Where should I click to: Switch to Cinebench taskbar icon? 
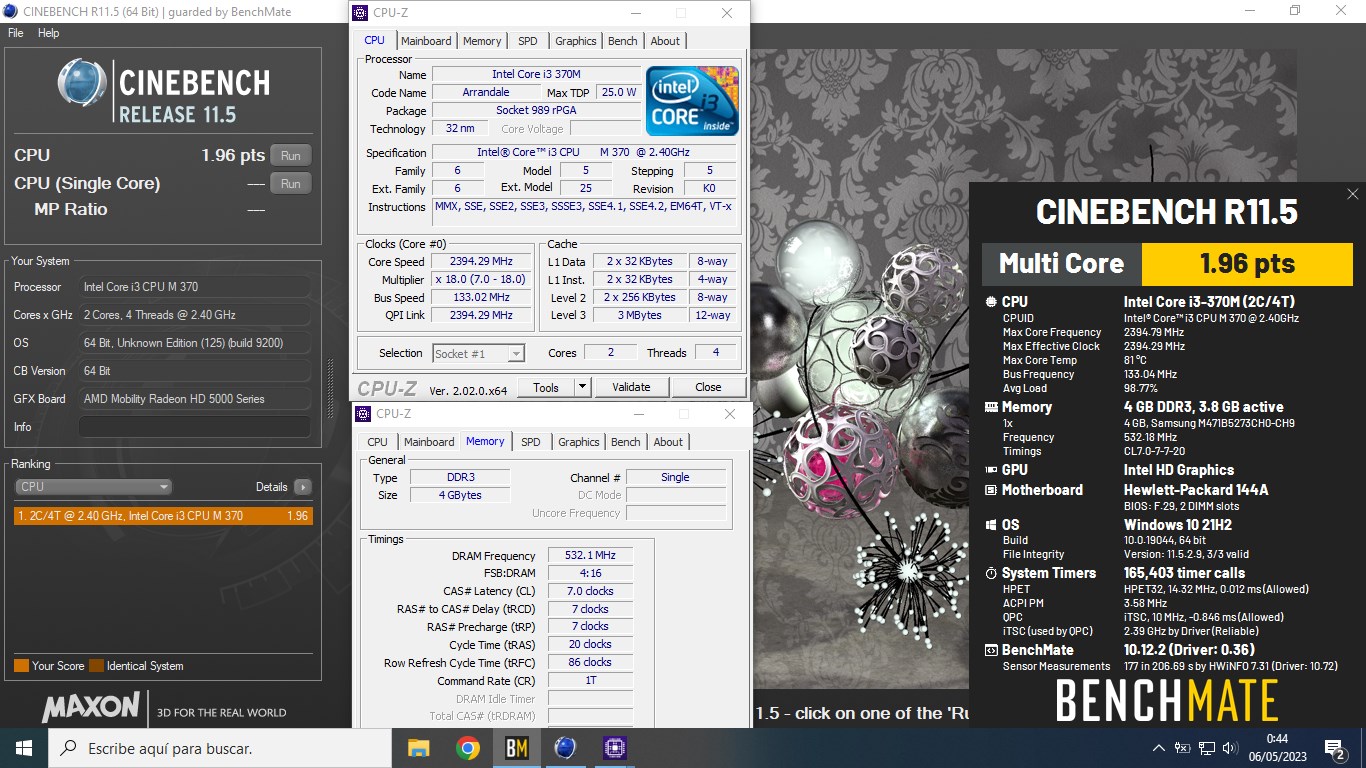pyautogui.click(x=565, y=748)
